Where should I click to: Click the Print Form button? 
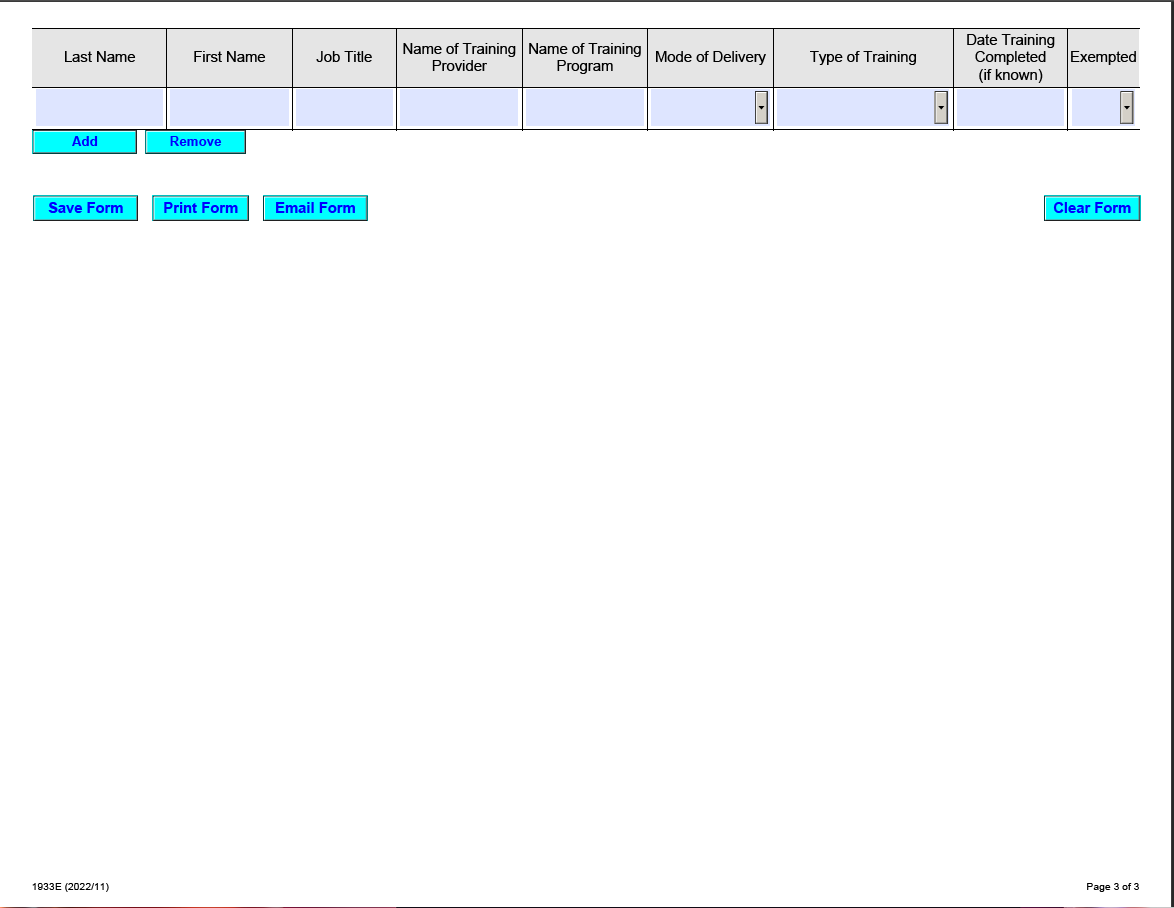click(x=200, y=208)
